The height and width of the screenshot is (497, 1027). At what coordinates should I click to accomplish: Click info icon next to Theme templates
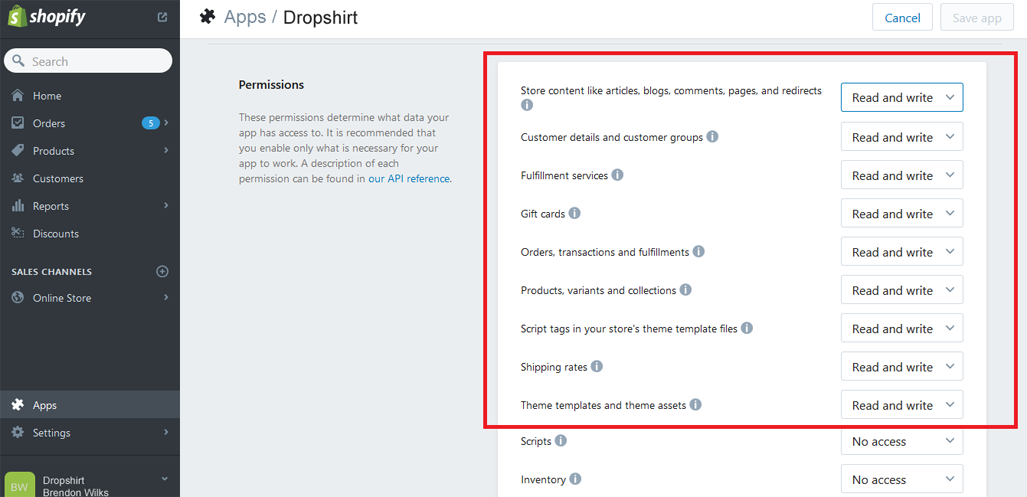pyautogui.click(x=696, y=405)
